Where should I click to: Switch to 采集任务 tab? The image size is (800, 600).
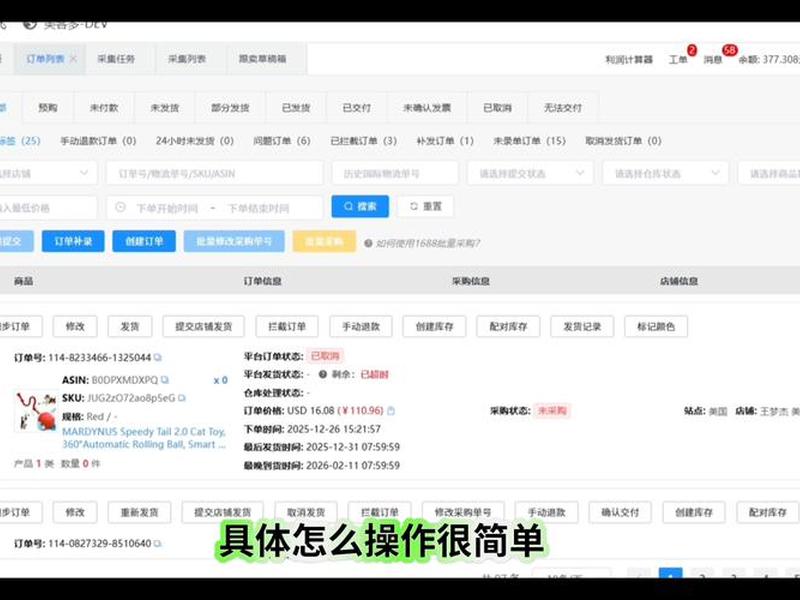pos(116,59)
